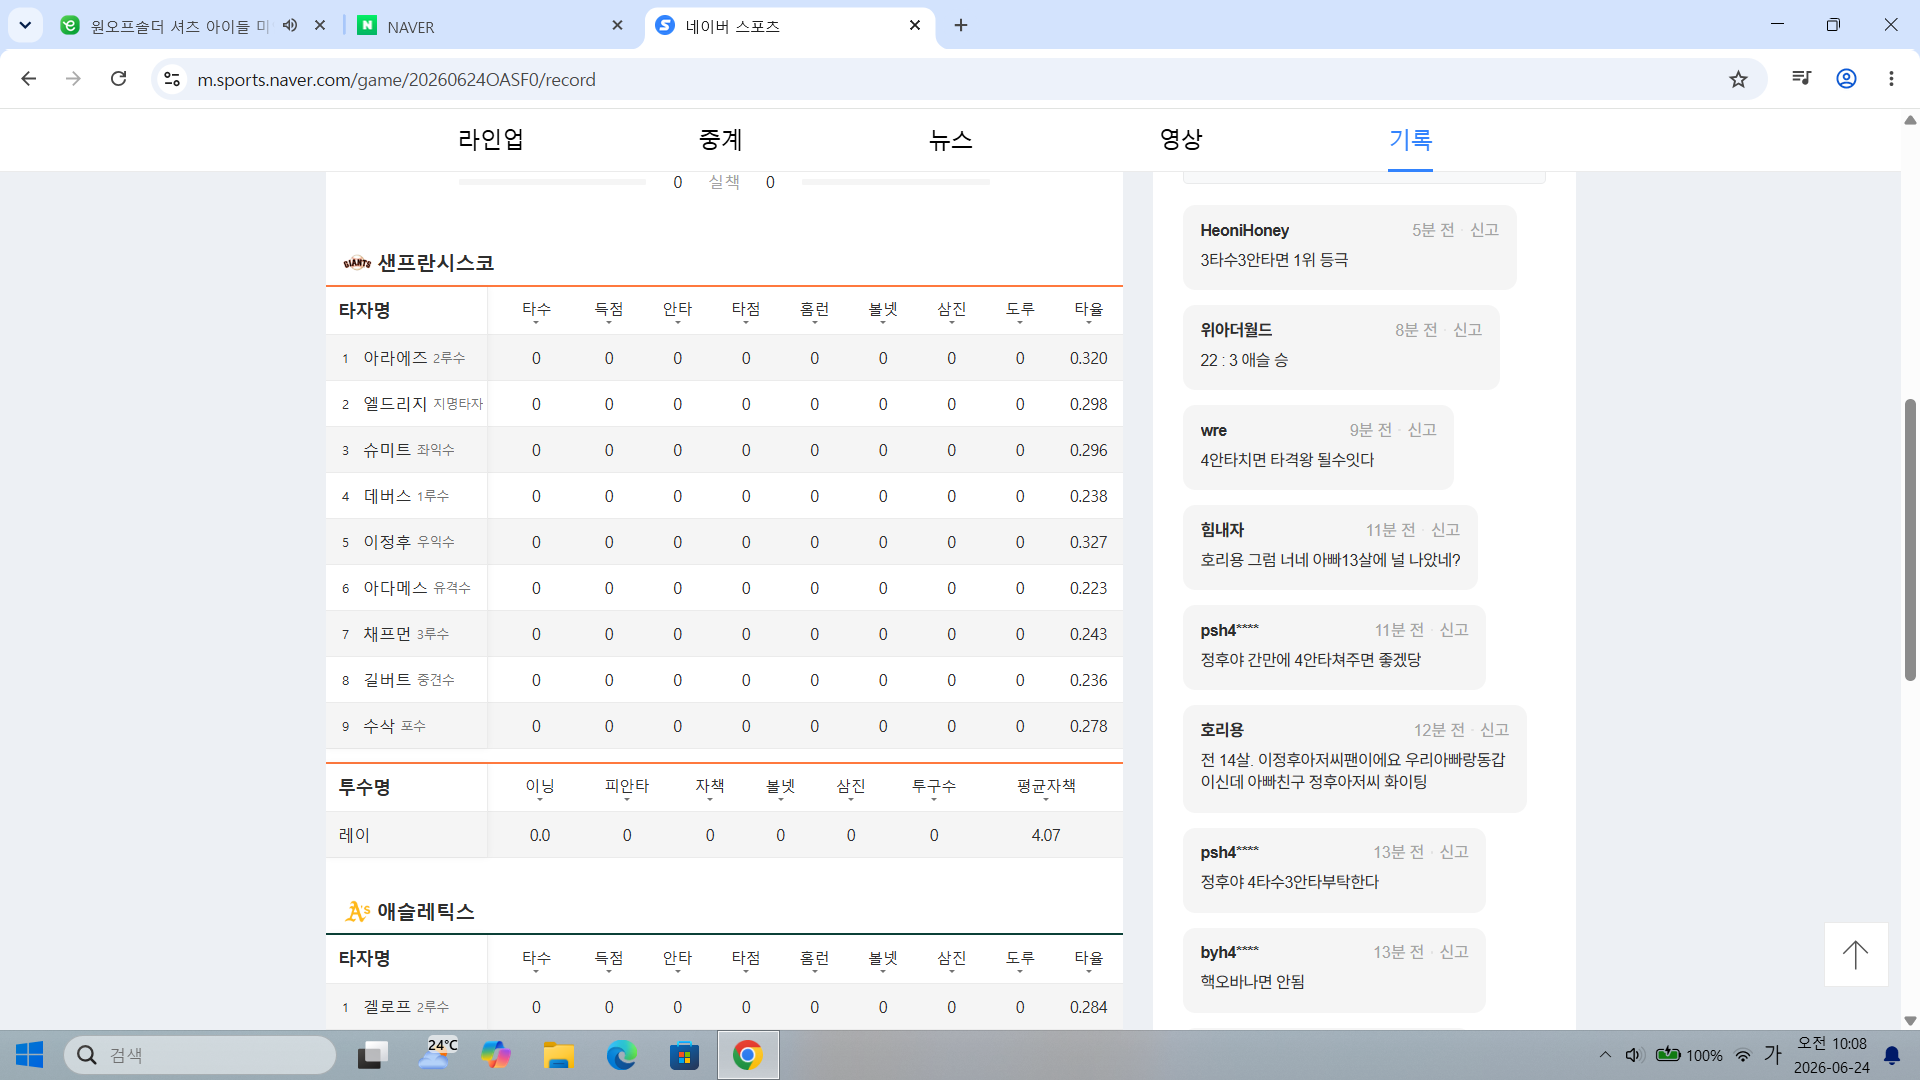Reload the current page
This screenshot has height=1080, width=1920.
(118, 79)
